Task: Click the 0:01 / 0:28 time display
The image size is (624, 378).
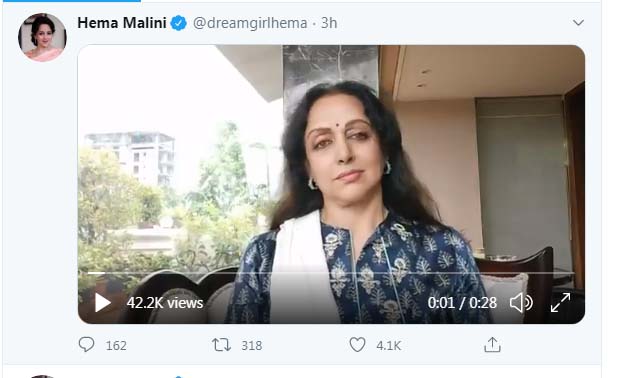Action: pyautogui.click(x=462, y=303)
